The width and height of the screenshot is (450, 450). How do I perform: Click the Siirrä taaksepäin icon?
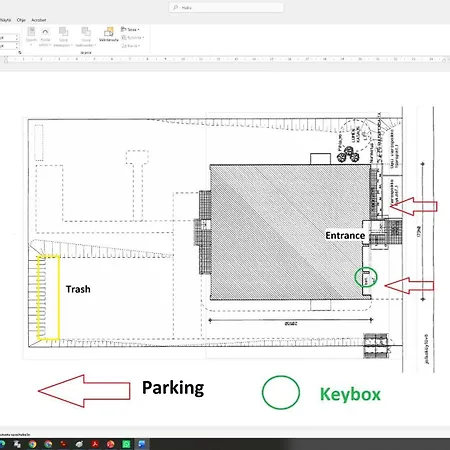click(x=86, y=32)
